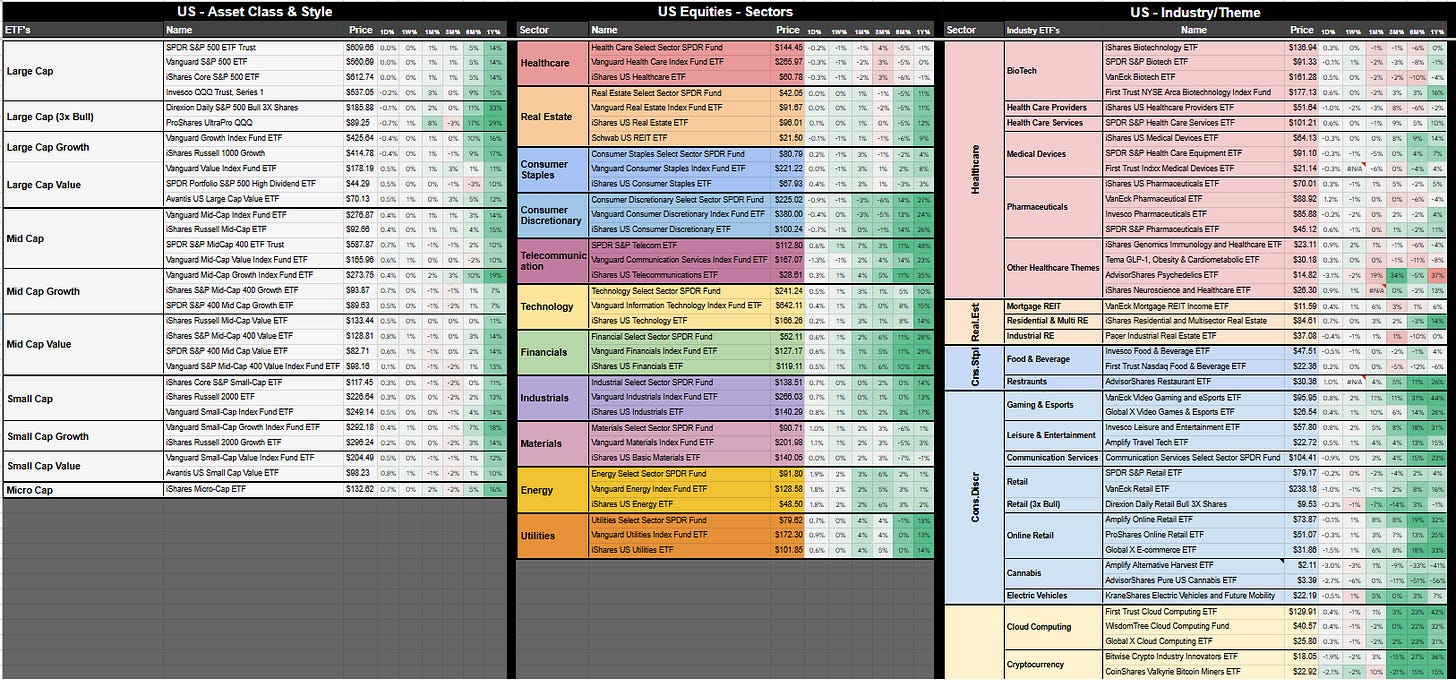Click the 'Consumer Discretionary' sector cell
The height and width of the screenshot is (680, 1456).
553,214
